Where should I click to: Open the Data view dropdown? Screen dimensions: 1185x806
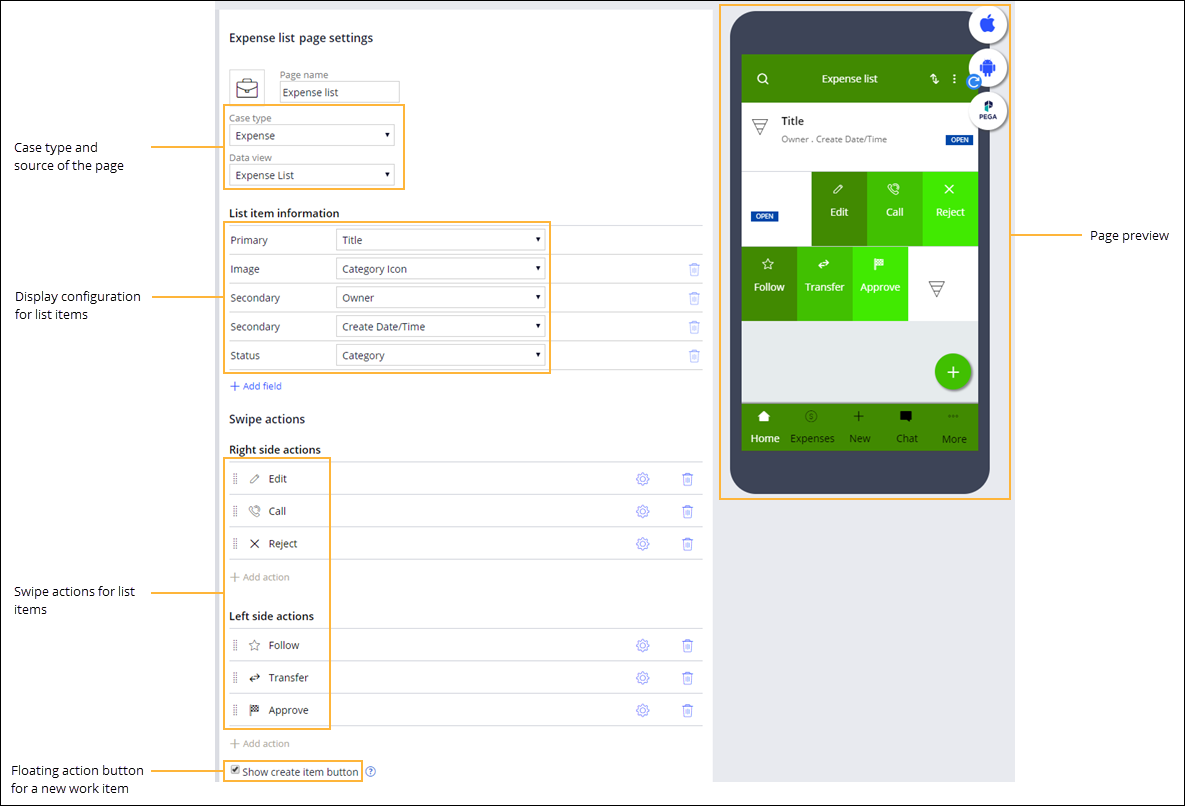(x=313, y=174)
